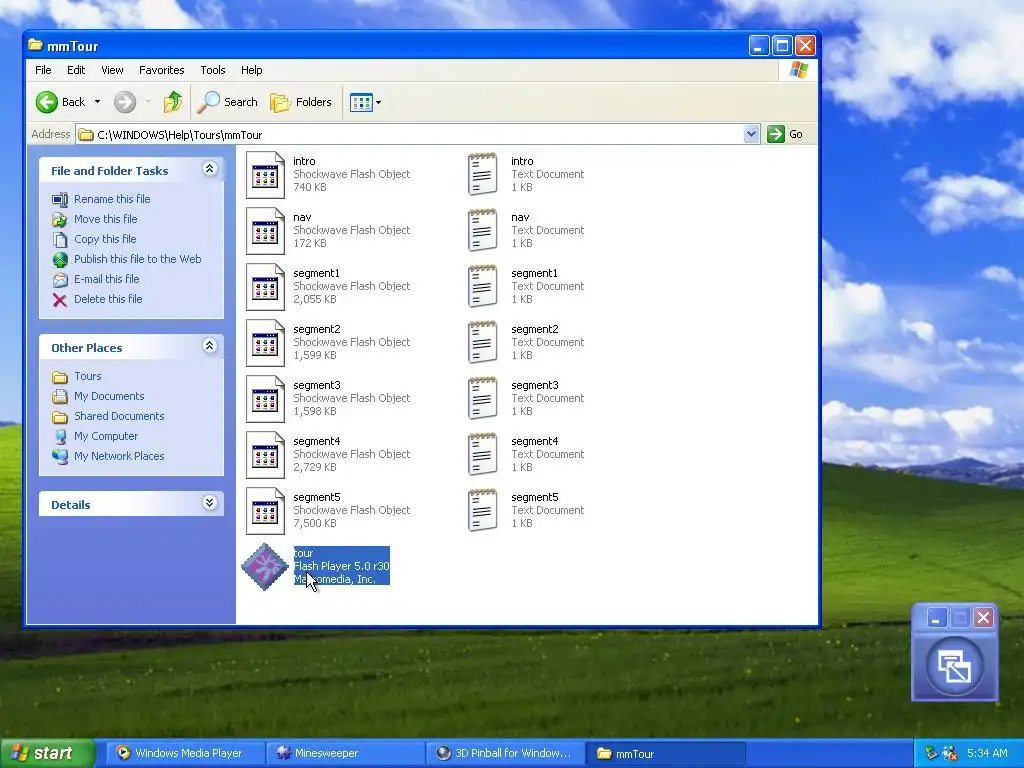The image size is (1024, 768).
Task: Select the segment4 Shockwave Flash Object icon
Action: point(265,455)
